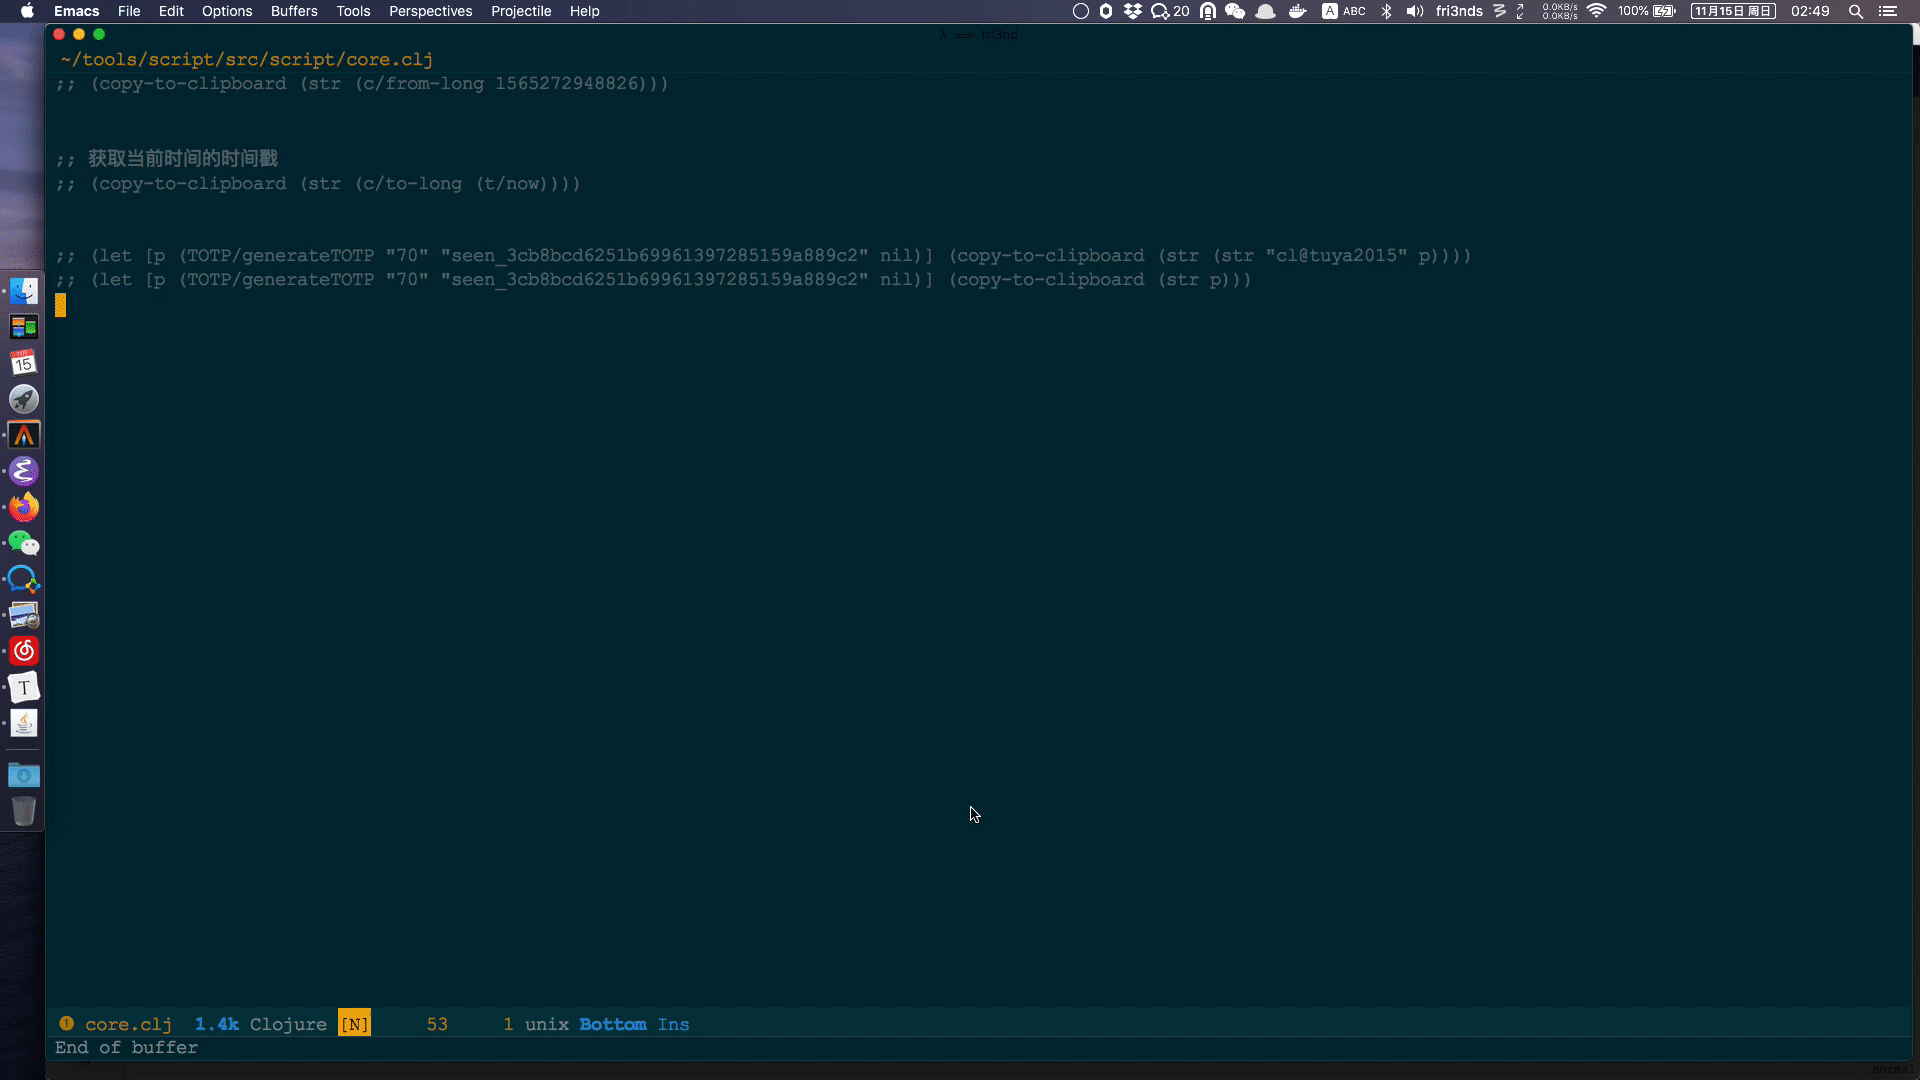Open Dropbox status menu icon

click(x=1132, y=11)
